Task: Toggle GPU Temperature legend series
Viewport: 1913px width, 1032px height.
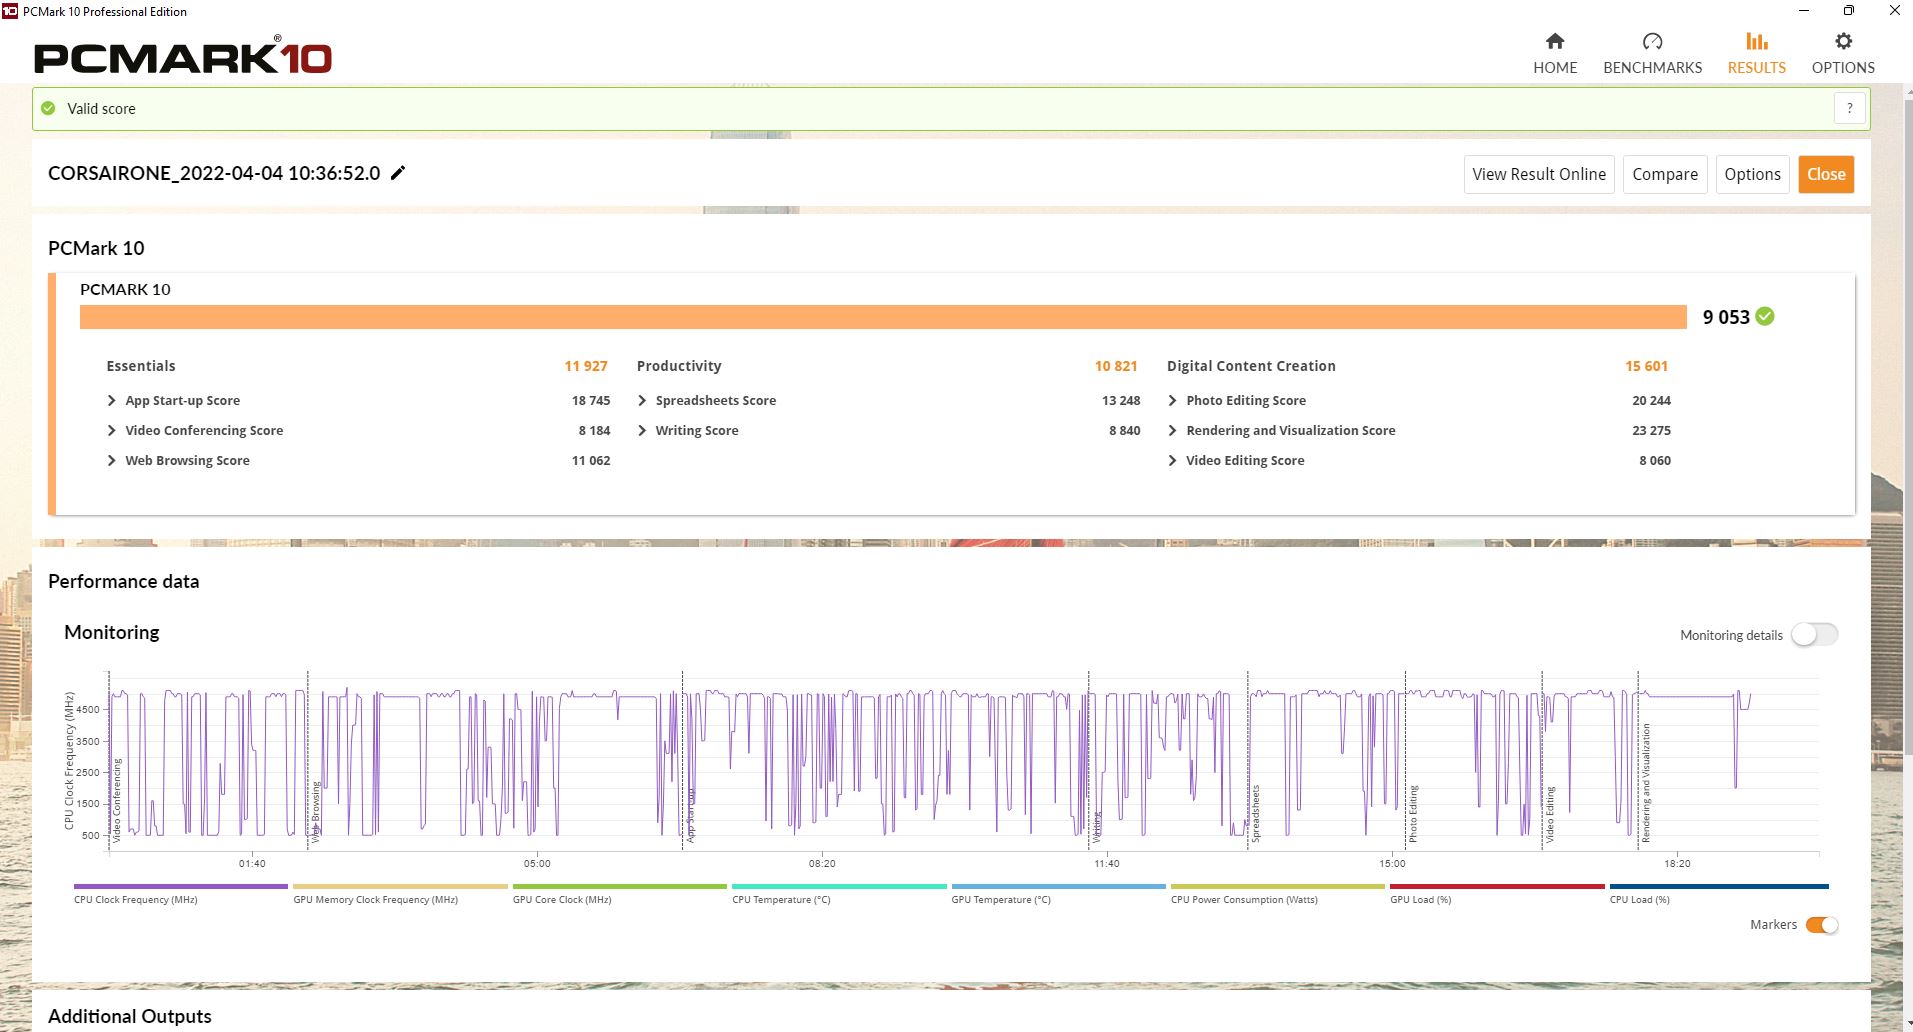Action: pyautogui.click(x=1059, y=893)
